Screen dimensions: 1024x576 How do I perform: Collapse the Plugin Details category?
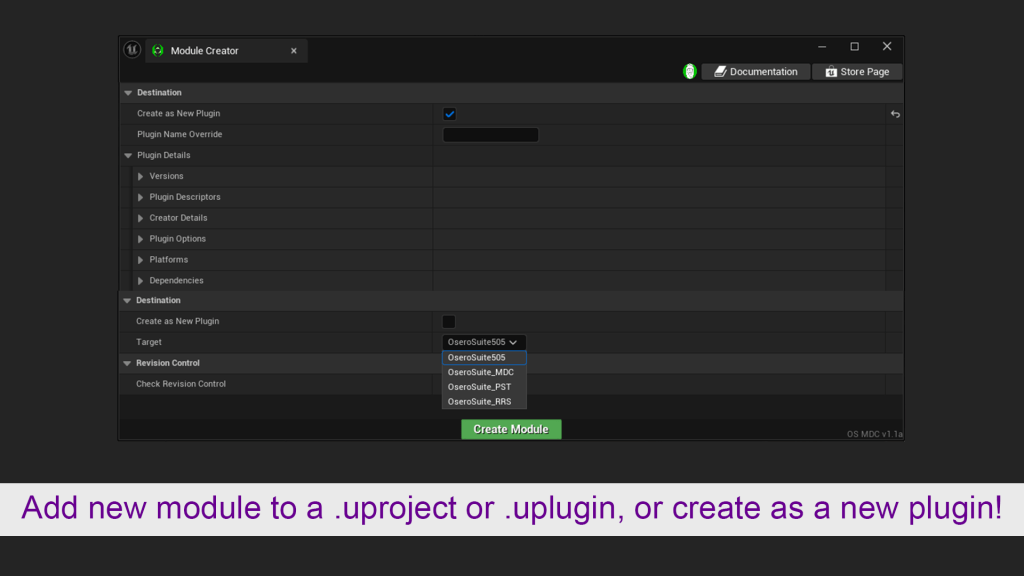pos(128,156)
